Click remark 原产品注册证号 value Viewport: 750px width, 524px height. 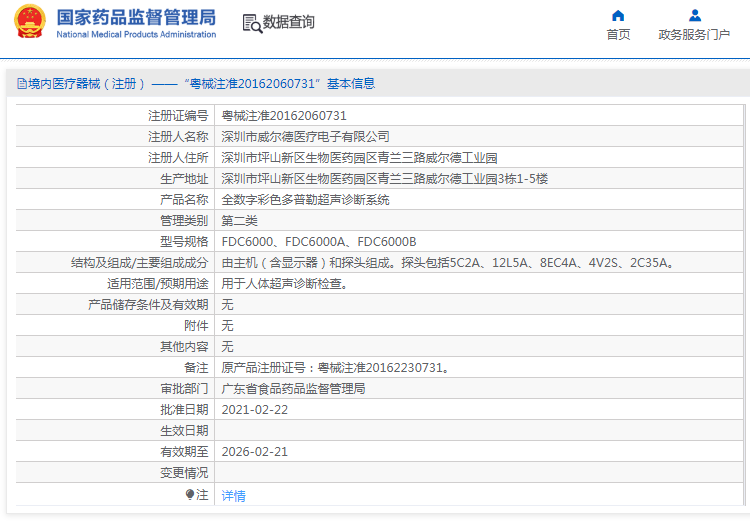tap(335, 368)
